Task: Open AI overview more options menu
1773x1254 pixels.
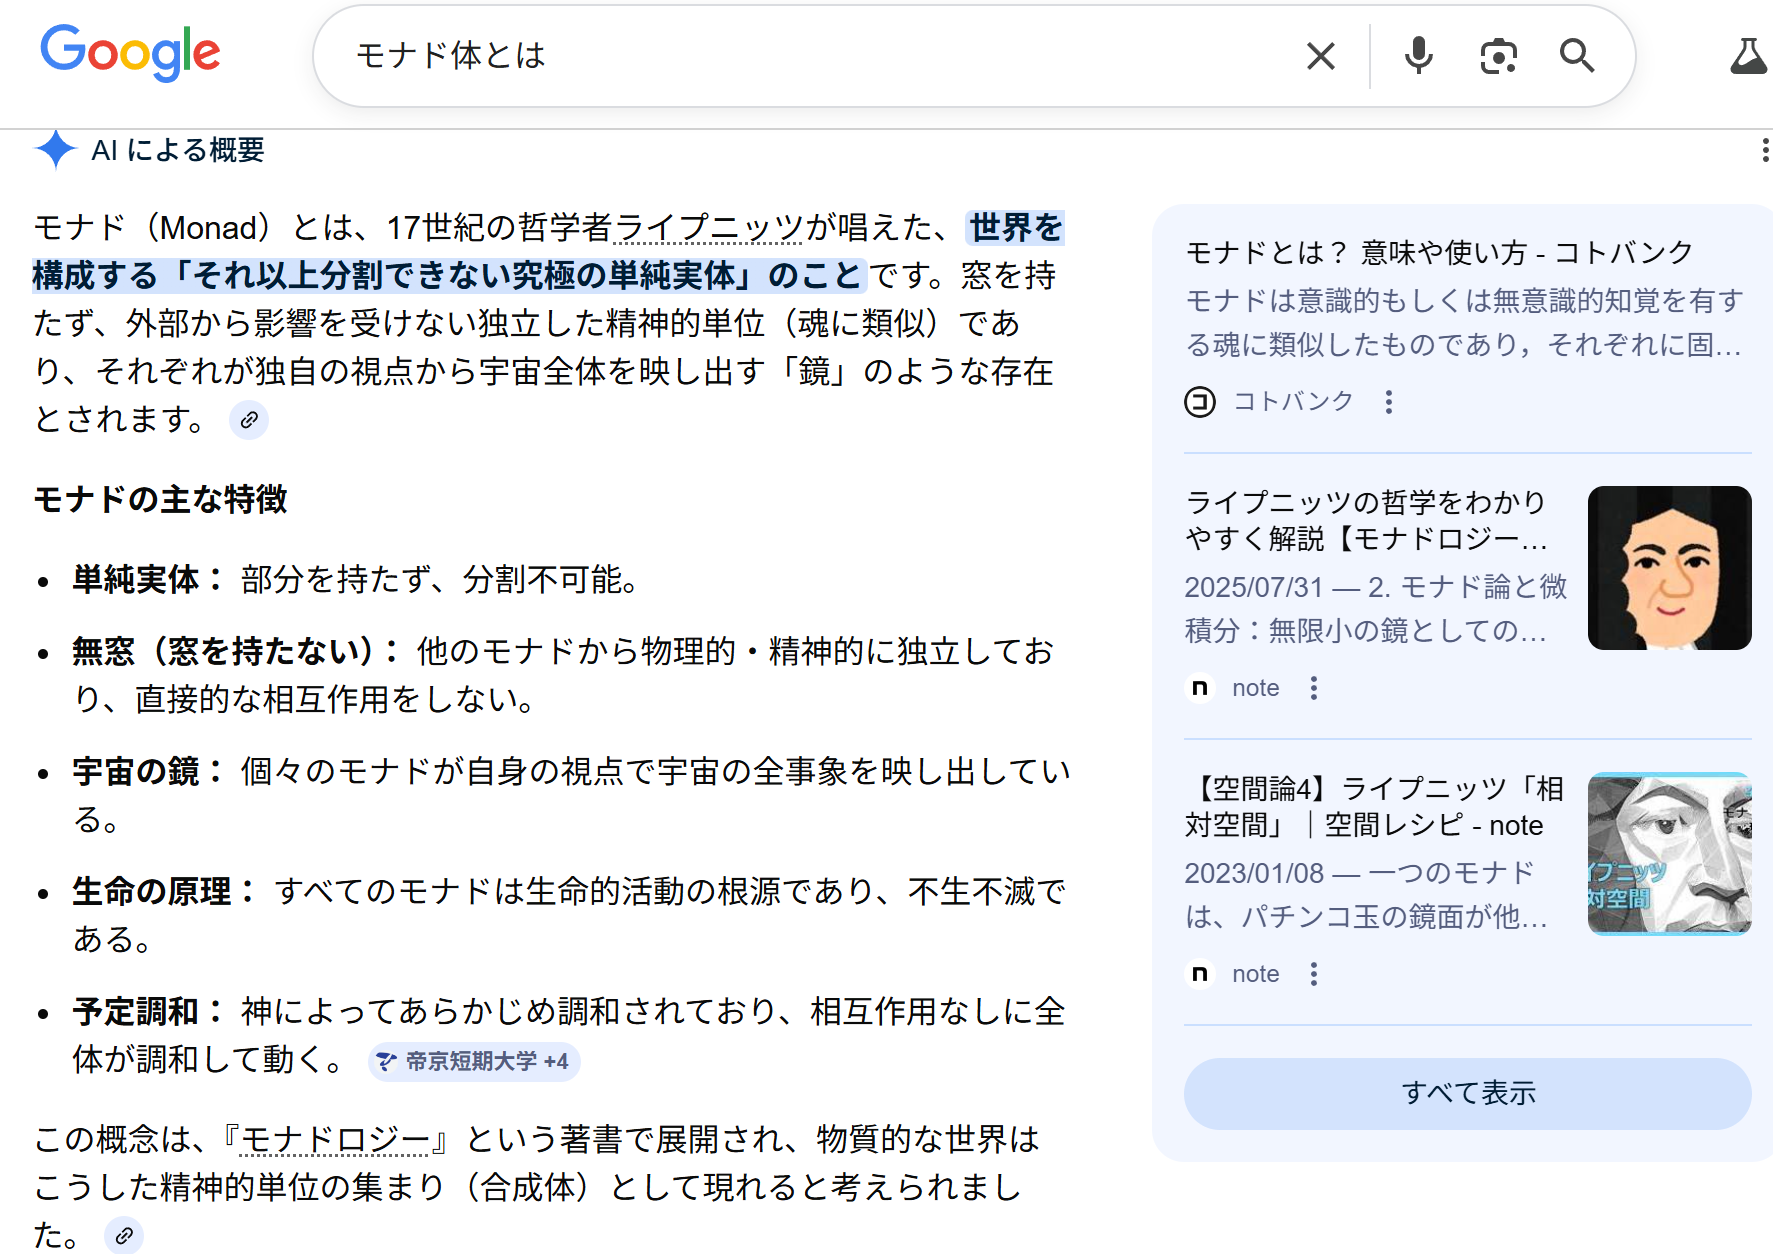Action: pyautogui.click(x=1764, y=150)
